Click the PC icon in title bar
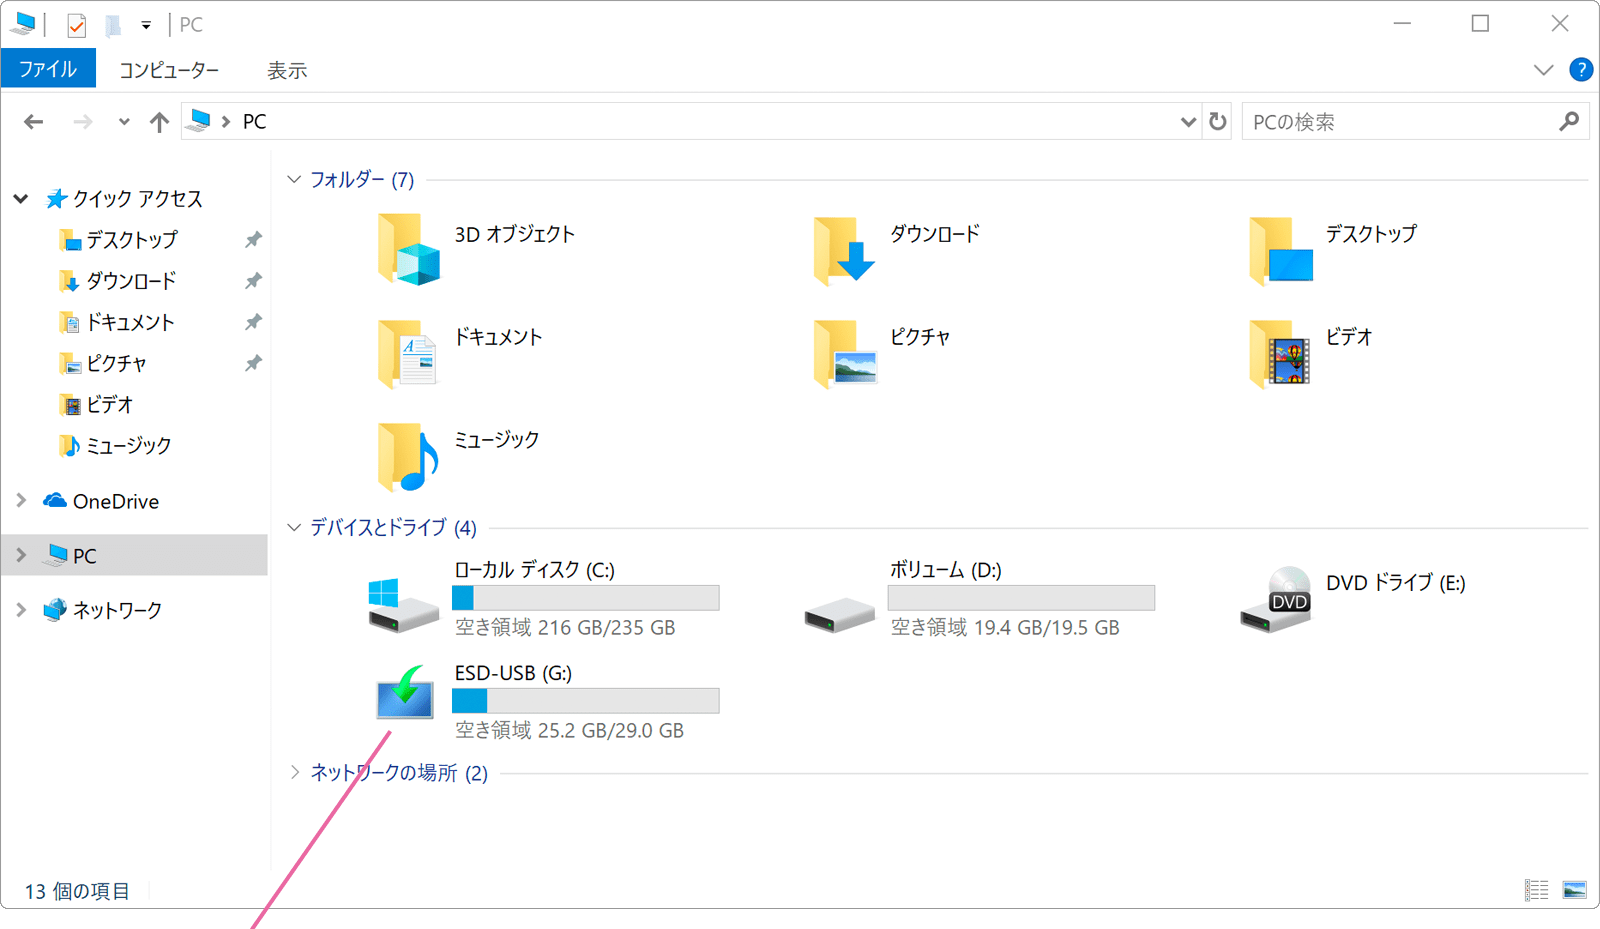Screen dimensions: 1600x929 click(x=23, y=23)
